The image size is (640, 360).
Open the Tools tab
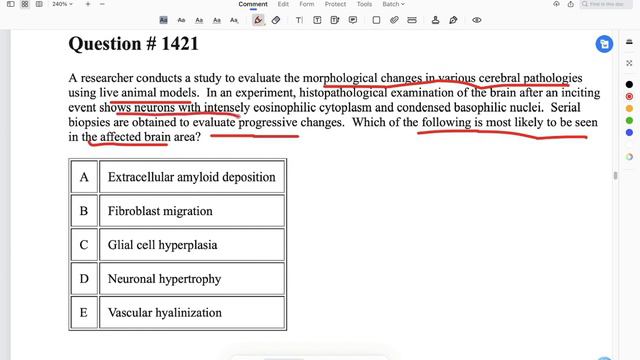point(364,4)
